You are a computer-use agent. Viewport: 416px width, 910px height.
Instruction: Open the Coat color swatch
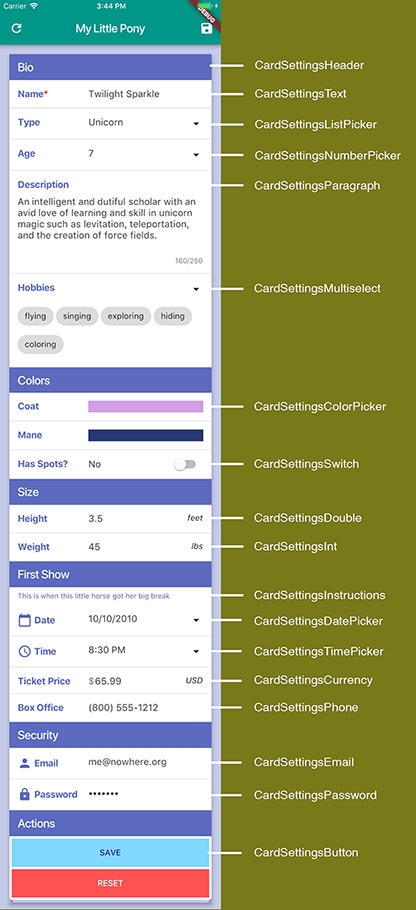146,406
